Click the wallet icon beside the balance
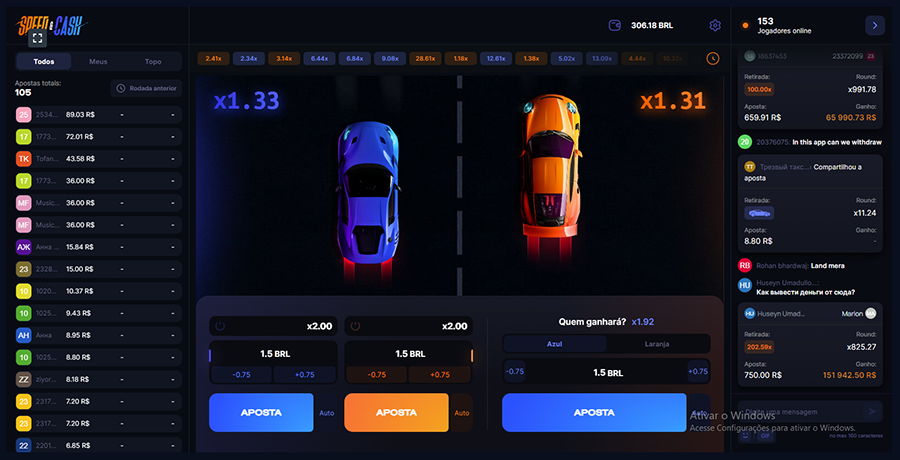This screenshot has width=900, height=460. click(x=614, y=25)
